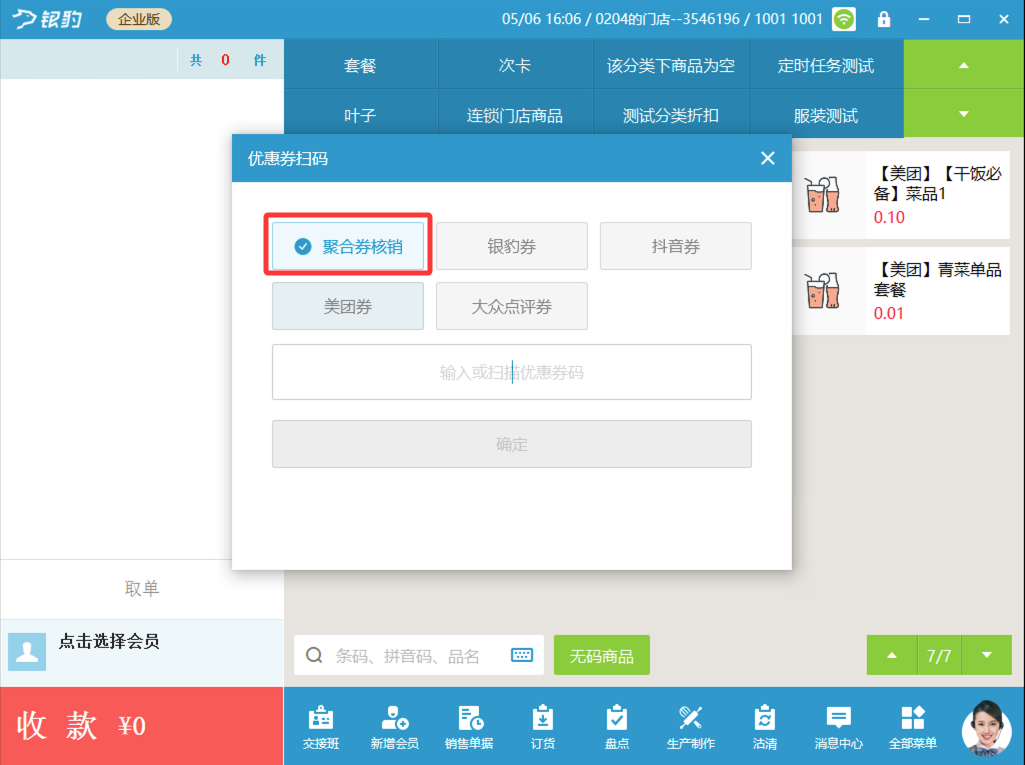This screenshot has height=765, width=1025.
Task: Open the 全部菜单 all menus icon
Action: (913, 726)
